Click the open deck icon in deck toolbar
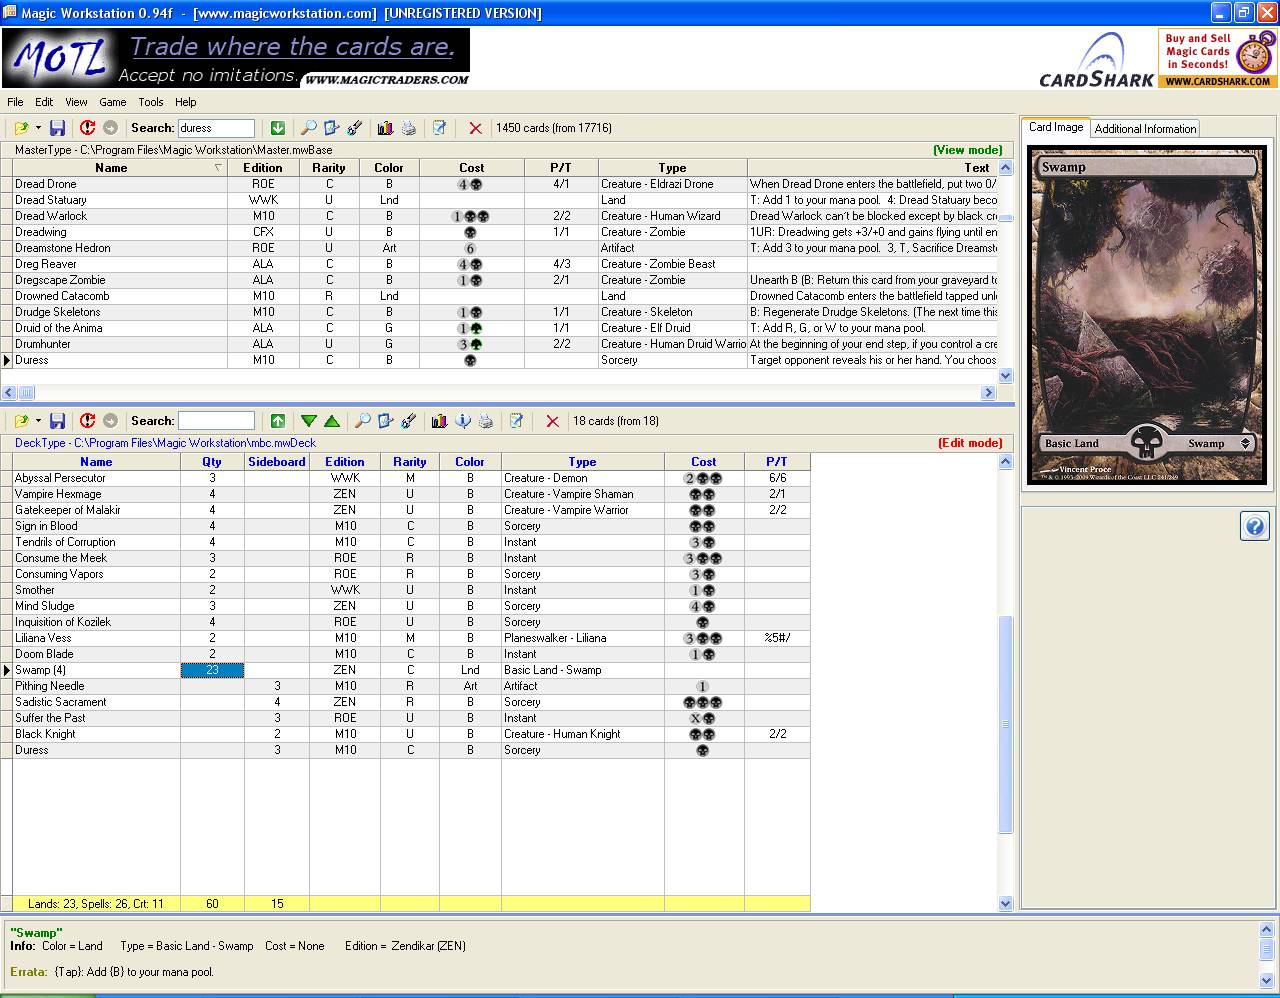The image size is (1280, 998). pyautogui.click(x=21, y=421)
